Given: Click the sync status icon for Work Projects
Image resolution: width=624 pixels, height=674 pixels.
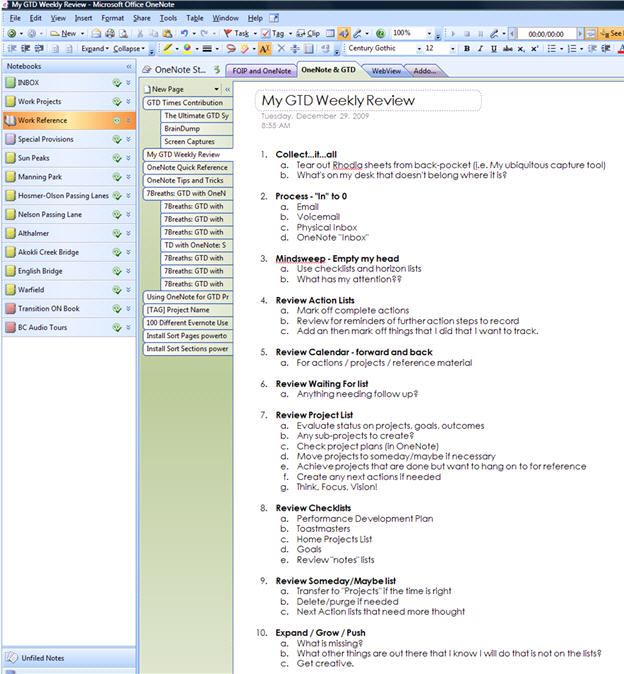Looking at the screenshot, I should click(117, 101).
